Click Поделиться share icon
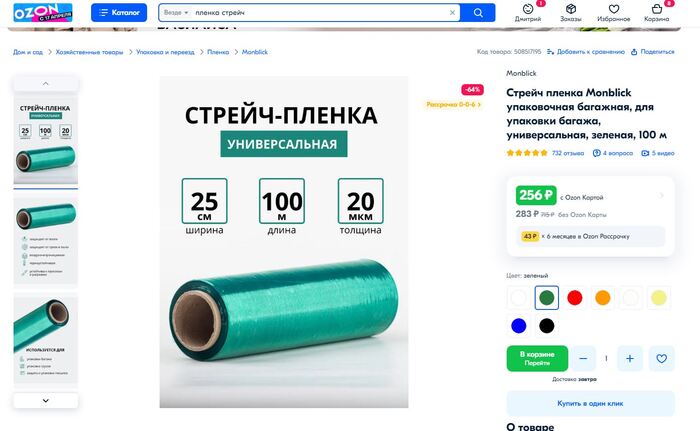This screenshot has height=431, width=700. [634, 52]
